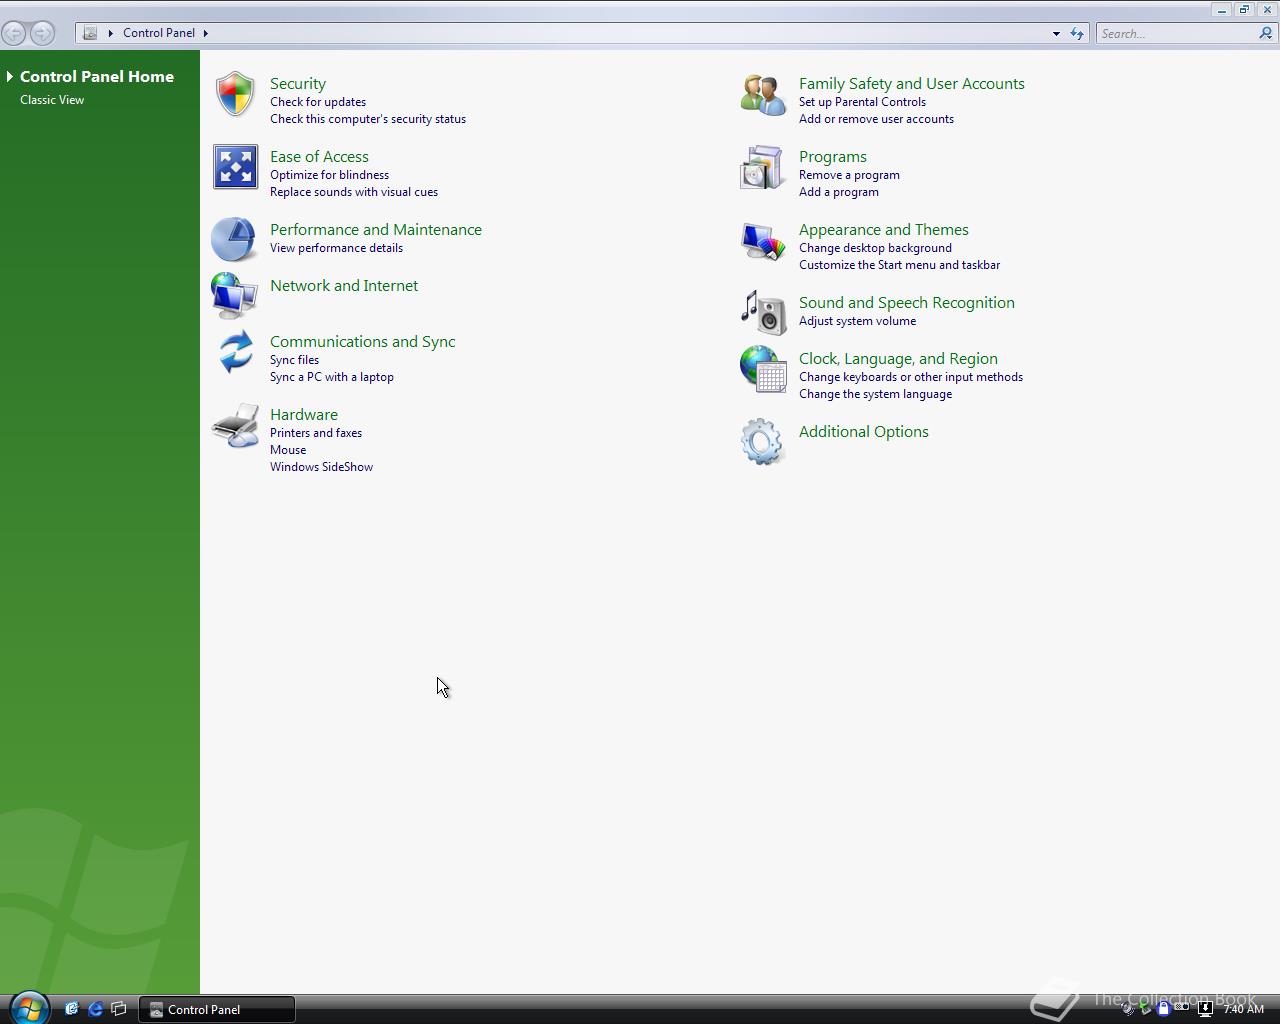
Task: Switch to Classic View
Action: click(52, 100)
